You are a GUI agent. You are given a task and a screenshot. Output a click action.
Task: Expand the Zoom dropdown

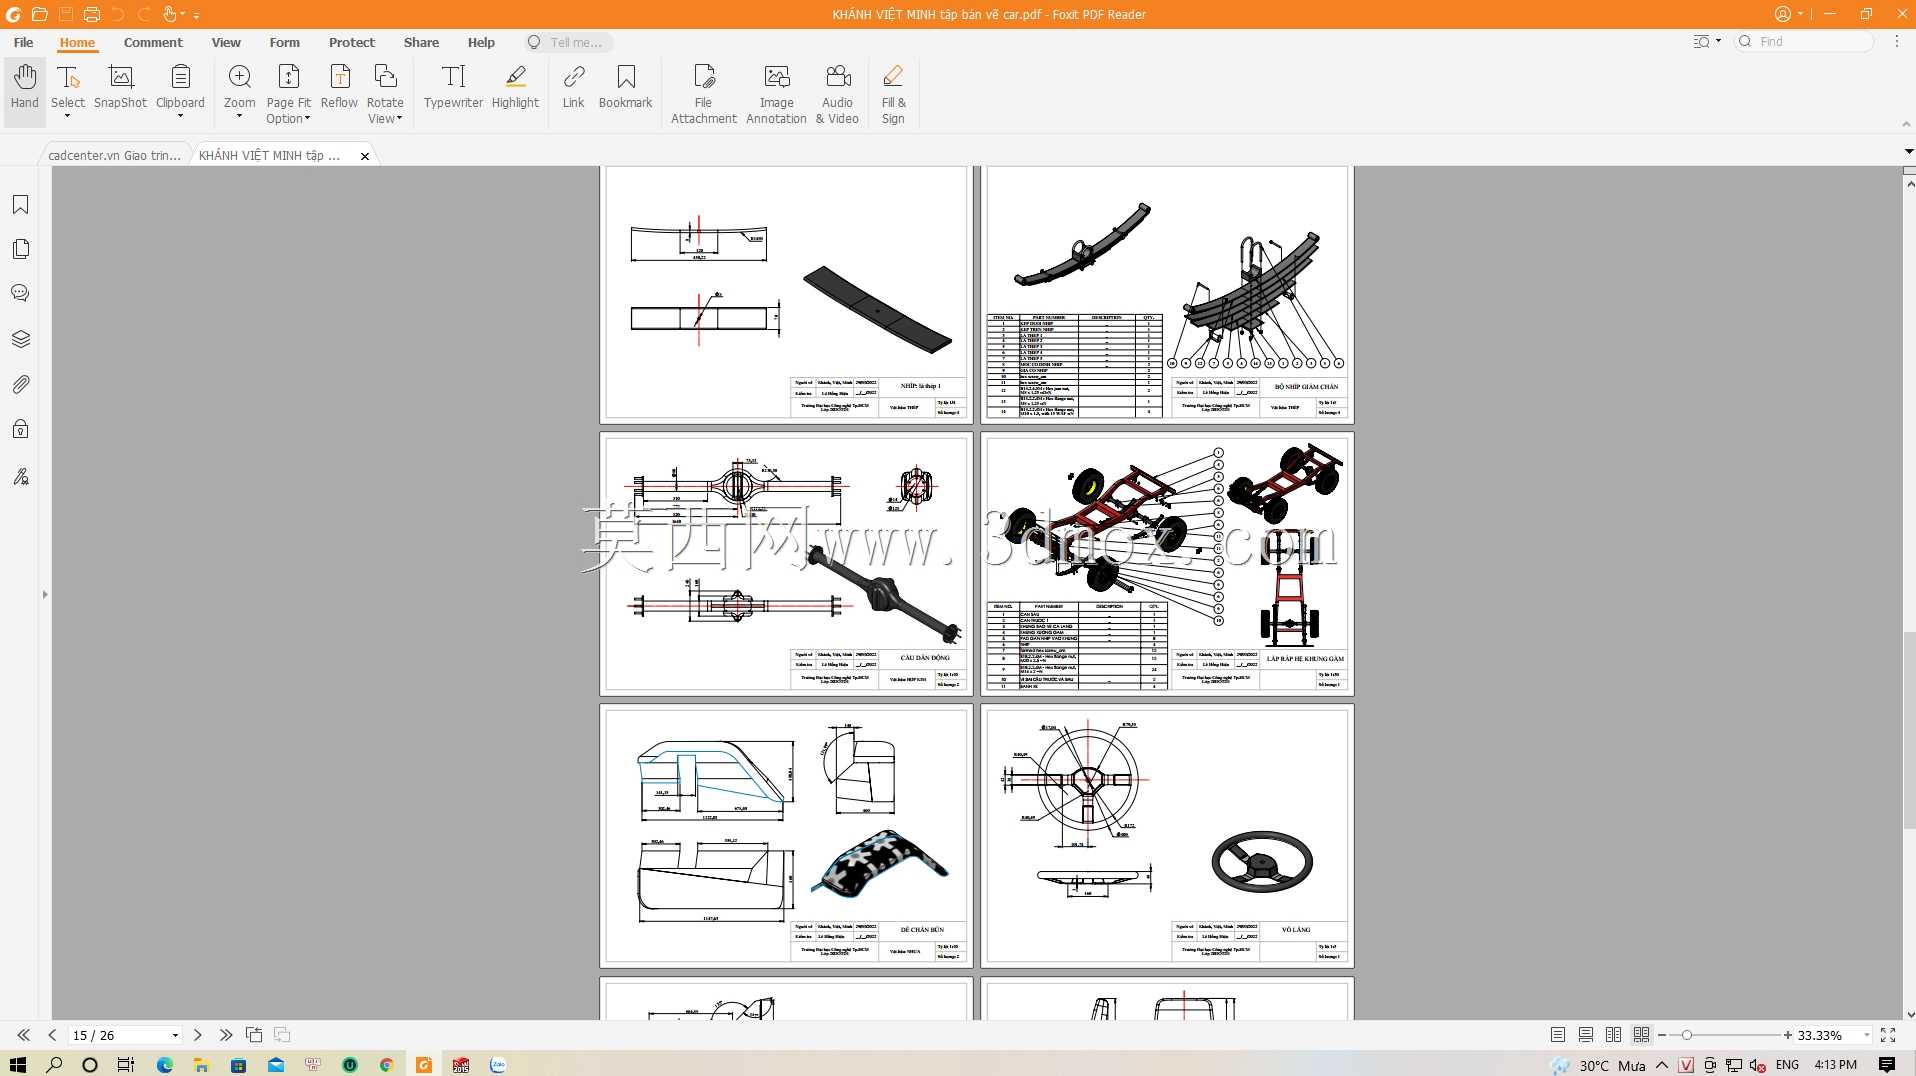[x=239, y=117]
